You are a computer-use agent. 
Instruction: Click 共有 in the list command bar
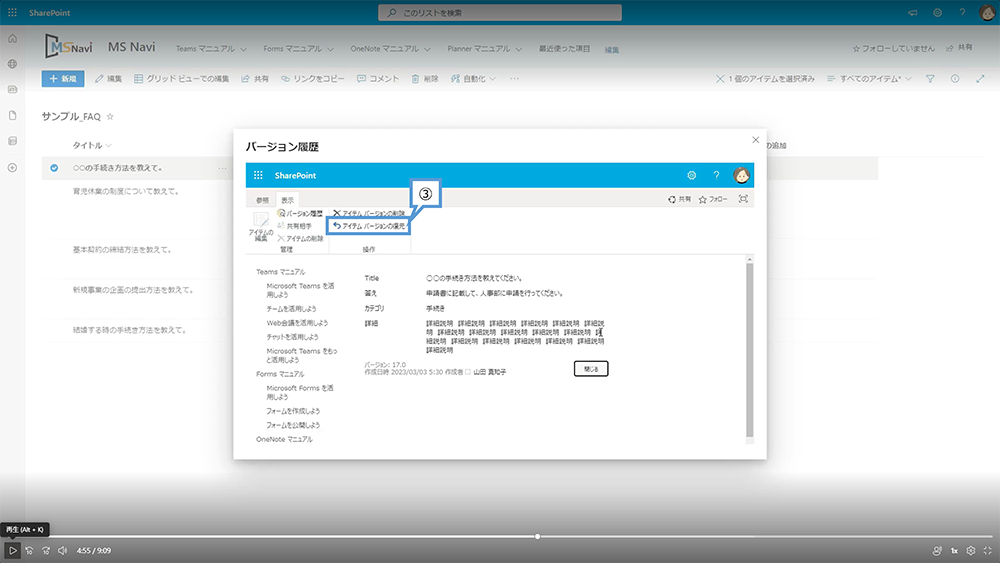coord(254,78)
